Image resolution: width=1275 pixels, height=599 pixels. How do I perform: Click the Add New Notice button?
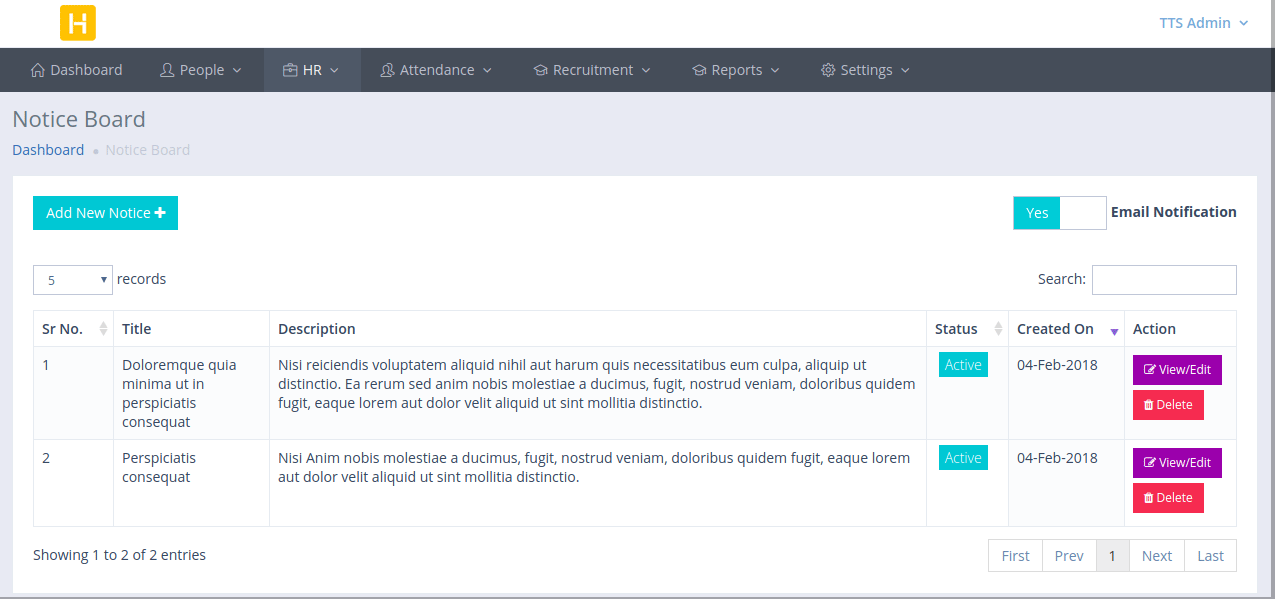105,213
